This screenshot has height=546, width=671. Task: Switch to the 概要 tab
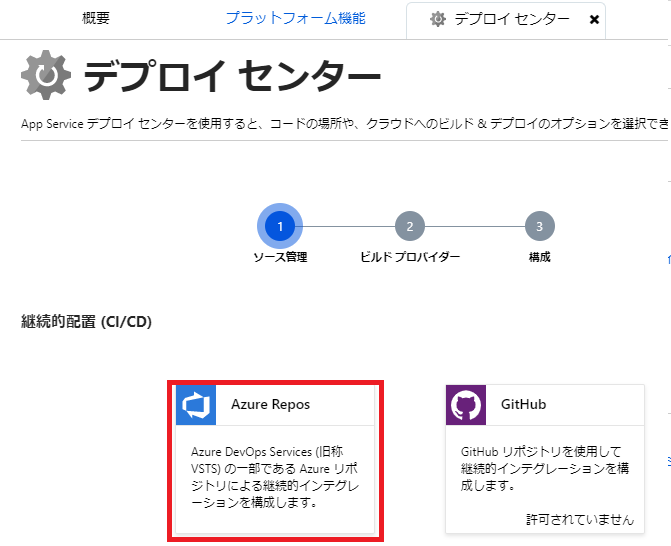pyautogui.click(x=96, y=18)
